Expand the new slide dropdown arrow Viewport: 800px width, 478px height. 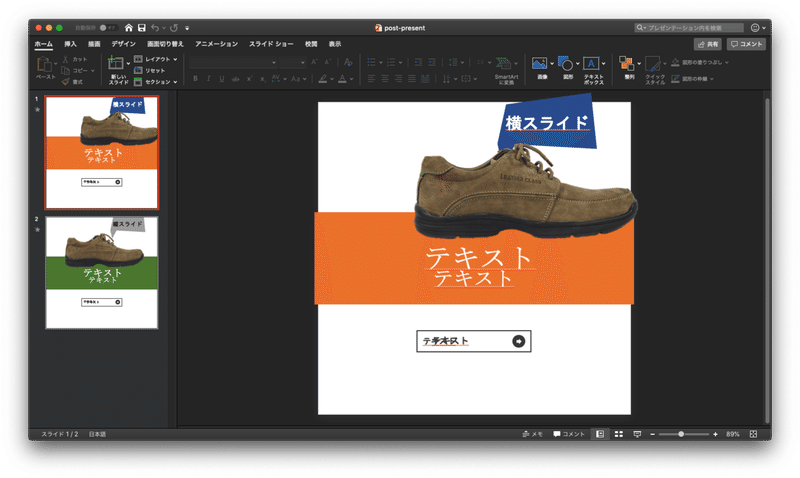(x=128, y=64)
